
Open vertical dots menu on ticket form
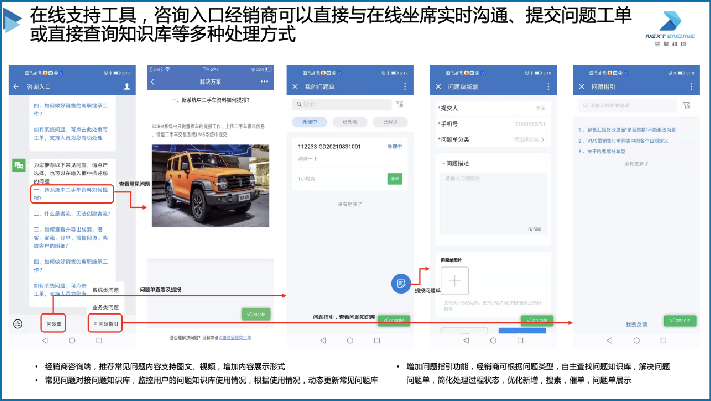pyautogui.click(x=549, y=88)
